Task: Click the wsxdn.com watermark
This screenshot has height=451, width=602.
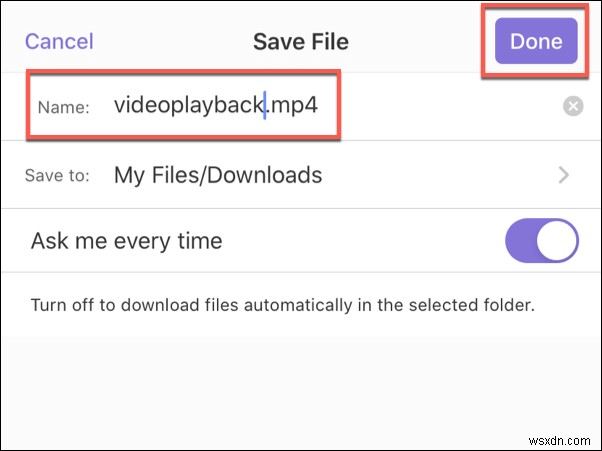Action: (x=559, y=440)
